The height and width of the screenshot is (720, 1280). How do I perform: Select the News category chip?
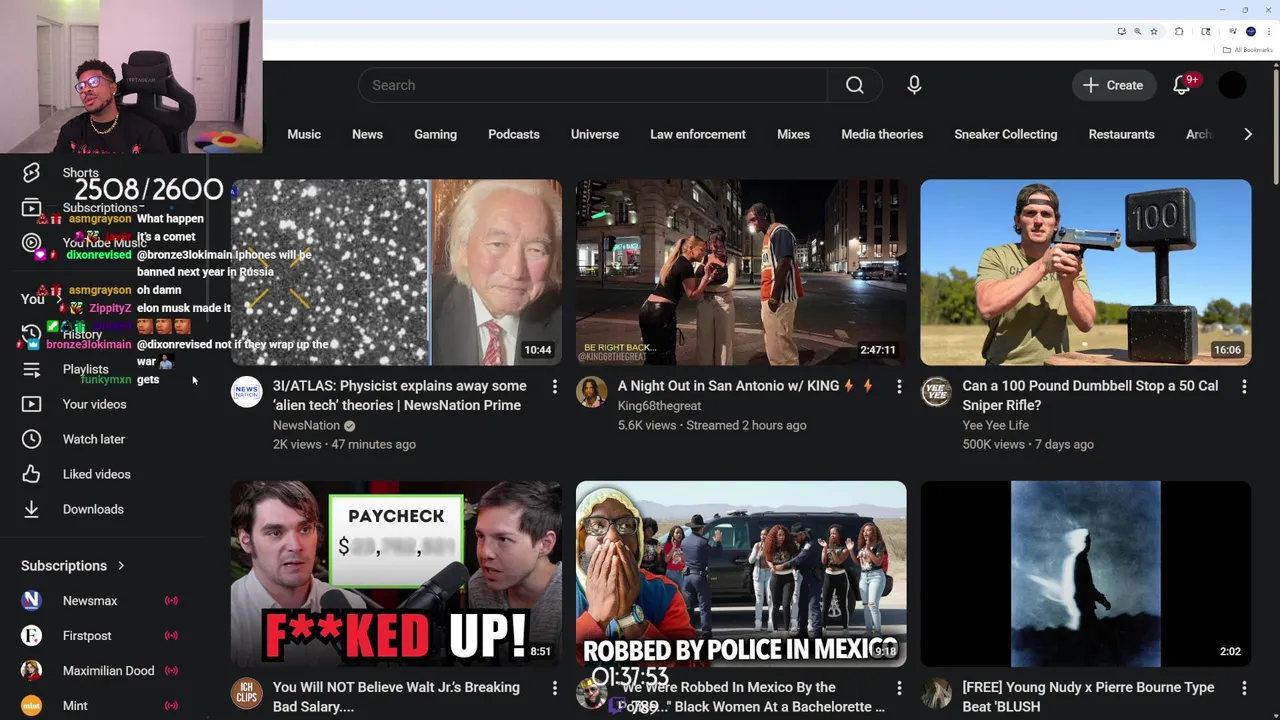367,134
